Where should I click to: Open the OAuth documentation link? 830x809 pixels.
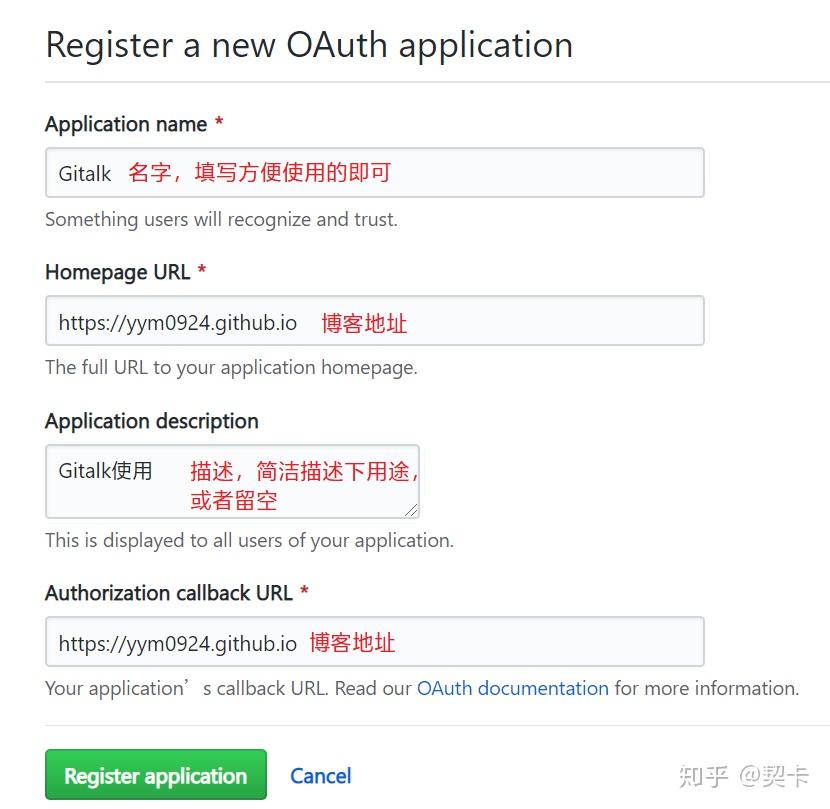point(512,688)
